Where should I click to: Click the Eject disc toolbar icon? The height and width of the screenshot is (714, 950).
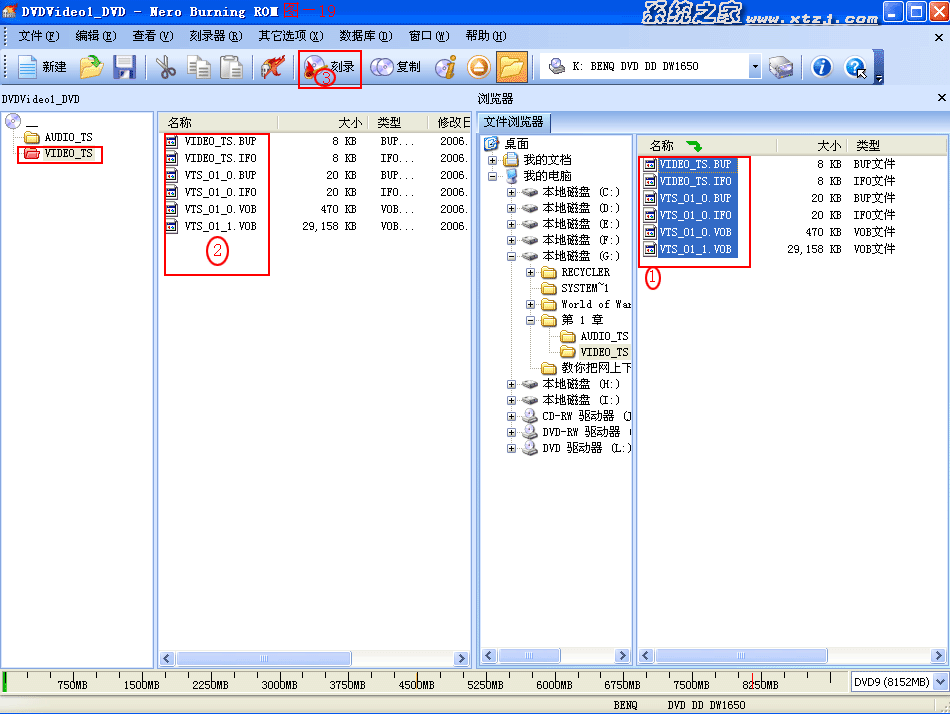click(479, 67)
